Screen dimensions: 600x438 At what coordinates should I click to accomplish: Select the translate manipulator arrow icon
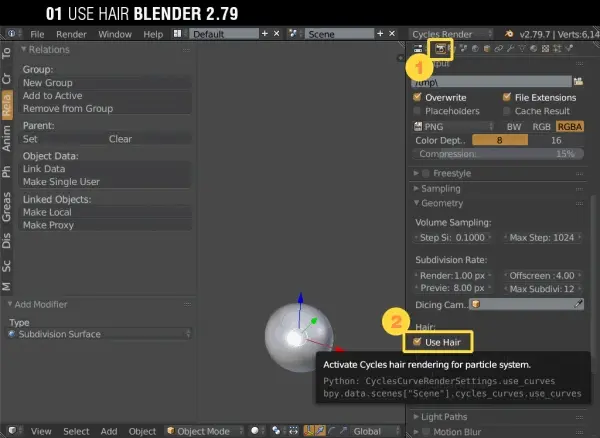click(320, 431)
